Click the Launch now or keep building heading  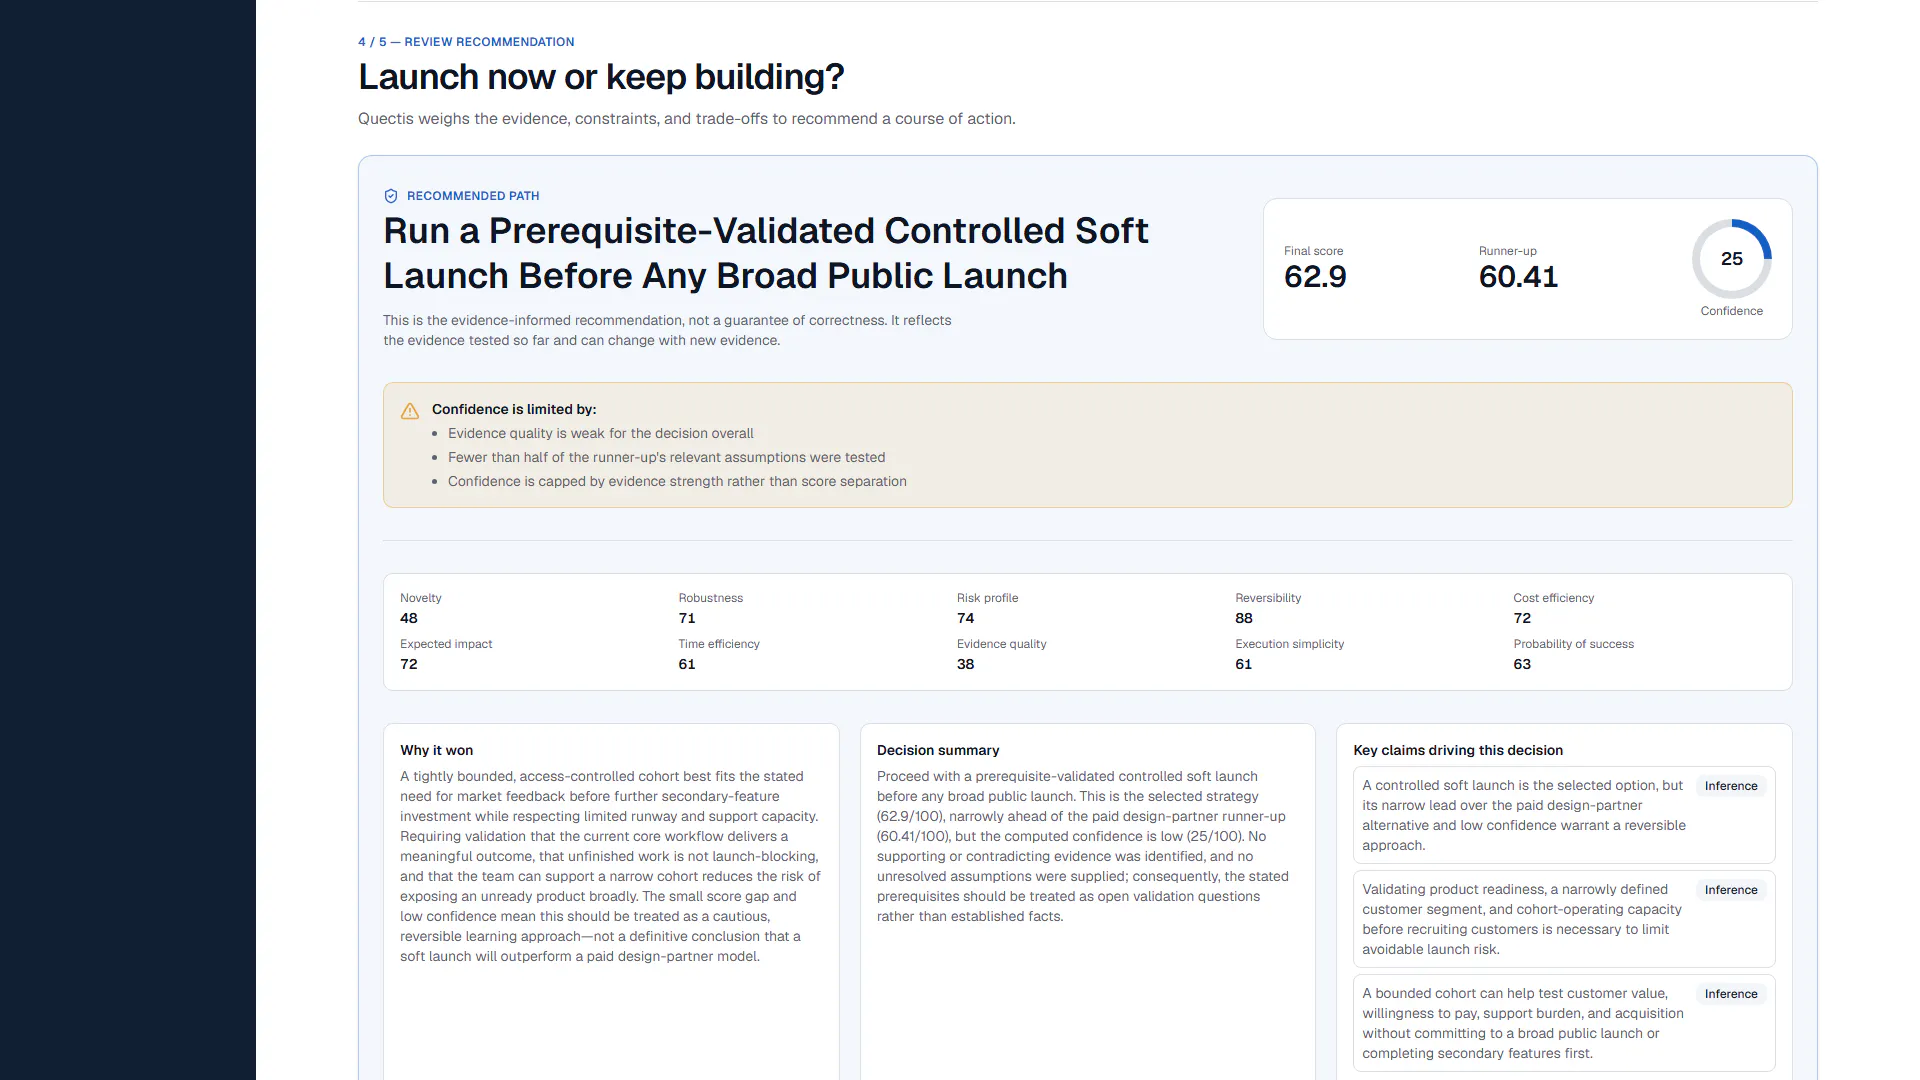pos(601,77)
